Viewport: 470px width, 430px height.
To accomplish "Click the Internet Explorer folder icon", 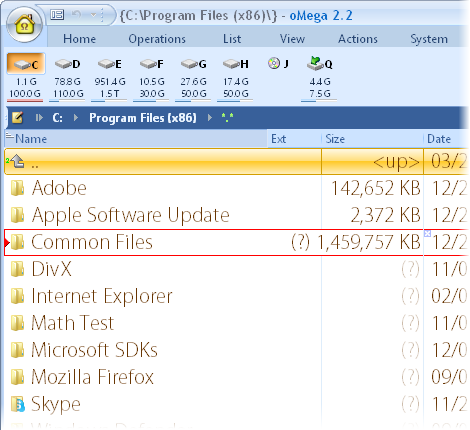I will pos(17,296).
